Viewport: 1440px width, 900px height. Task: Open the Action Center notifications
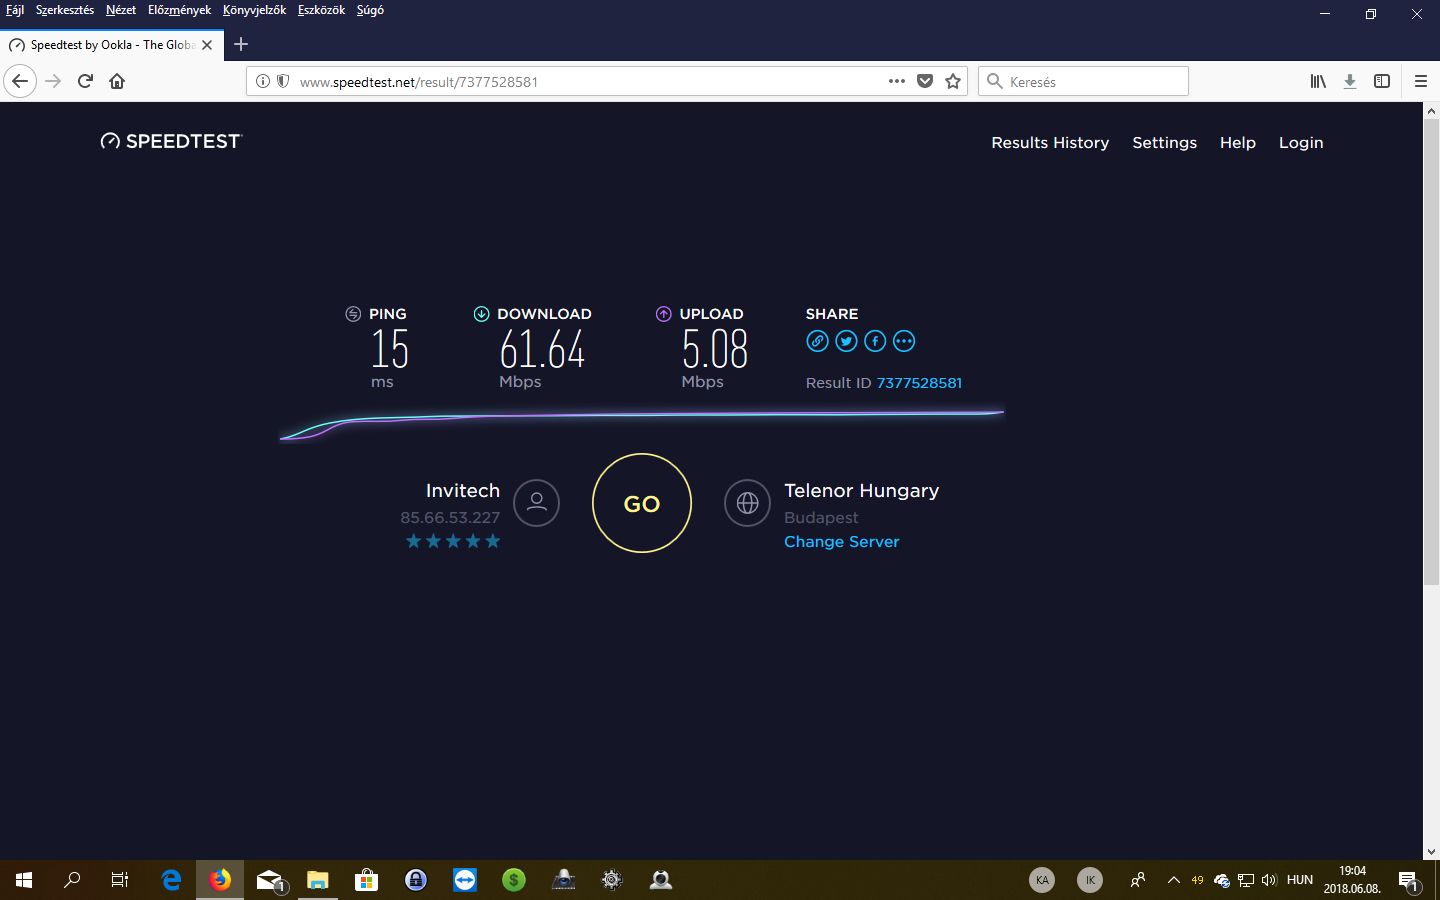(1408, 880)
